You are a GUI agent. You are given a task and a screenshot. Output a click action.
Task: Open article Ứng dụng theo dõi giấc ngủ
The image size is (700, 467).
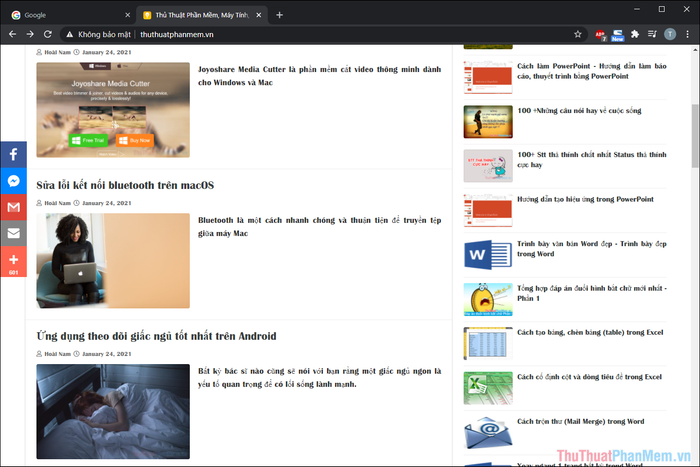point(156,336)
